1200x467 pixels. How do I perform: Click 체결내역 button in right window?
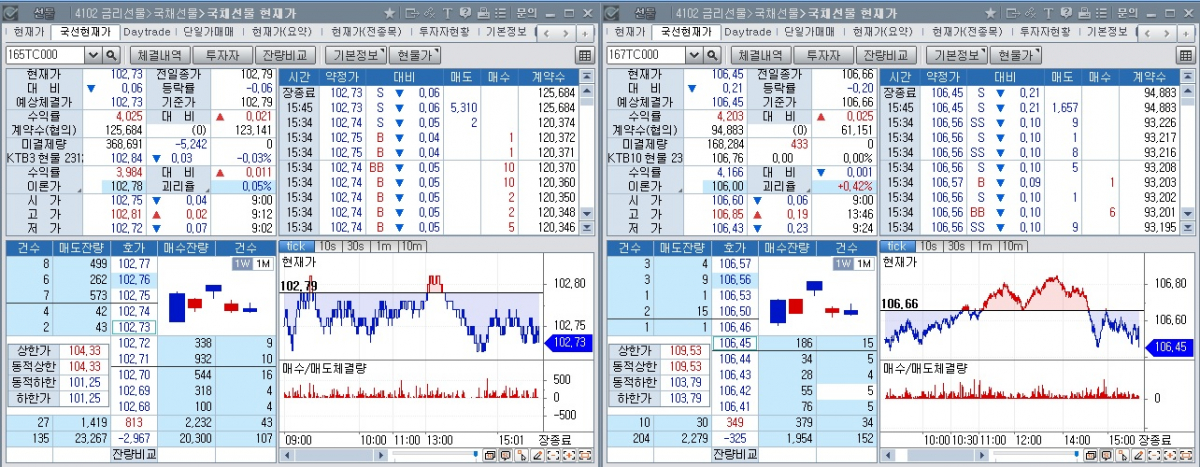point(762,55)
